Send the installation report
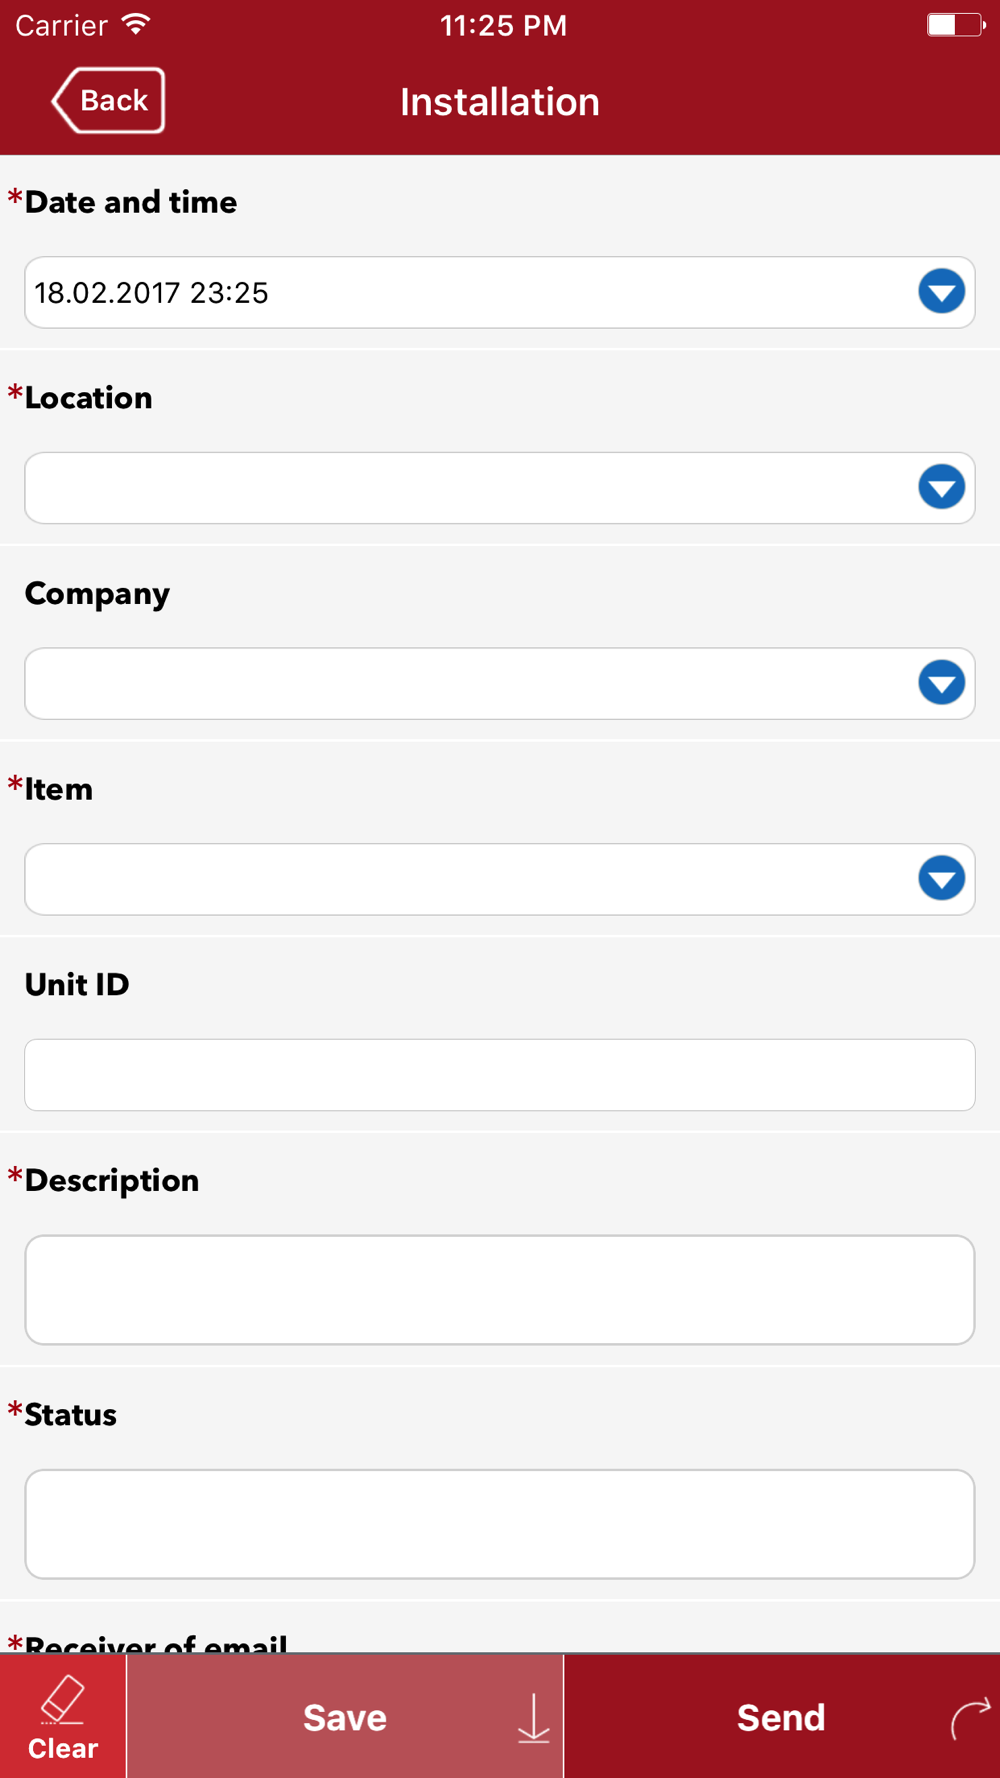 pos(782,1717)
